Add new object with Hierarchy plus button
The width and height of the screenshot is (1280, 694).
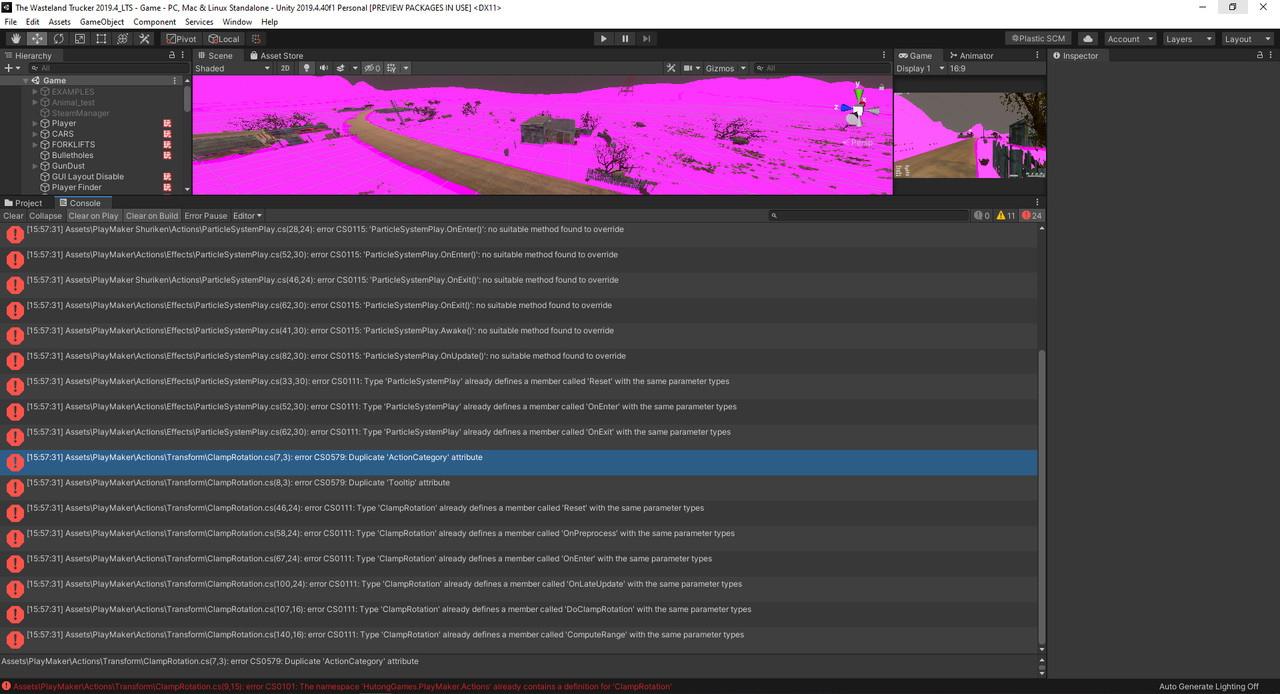[11, 68]
